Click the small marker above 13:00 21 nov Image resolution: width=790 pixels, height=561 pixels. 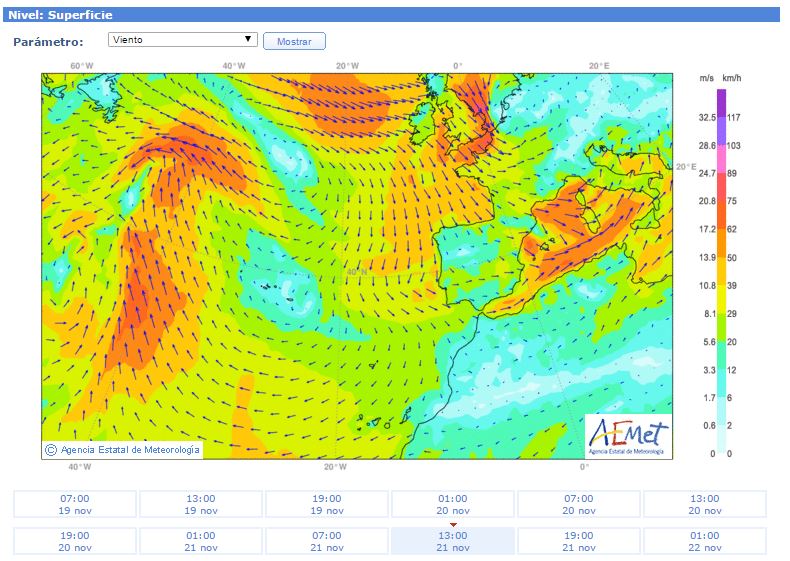coord(453,524)
